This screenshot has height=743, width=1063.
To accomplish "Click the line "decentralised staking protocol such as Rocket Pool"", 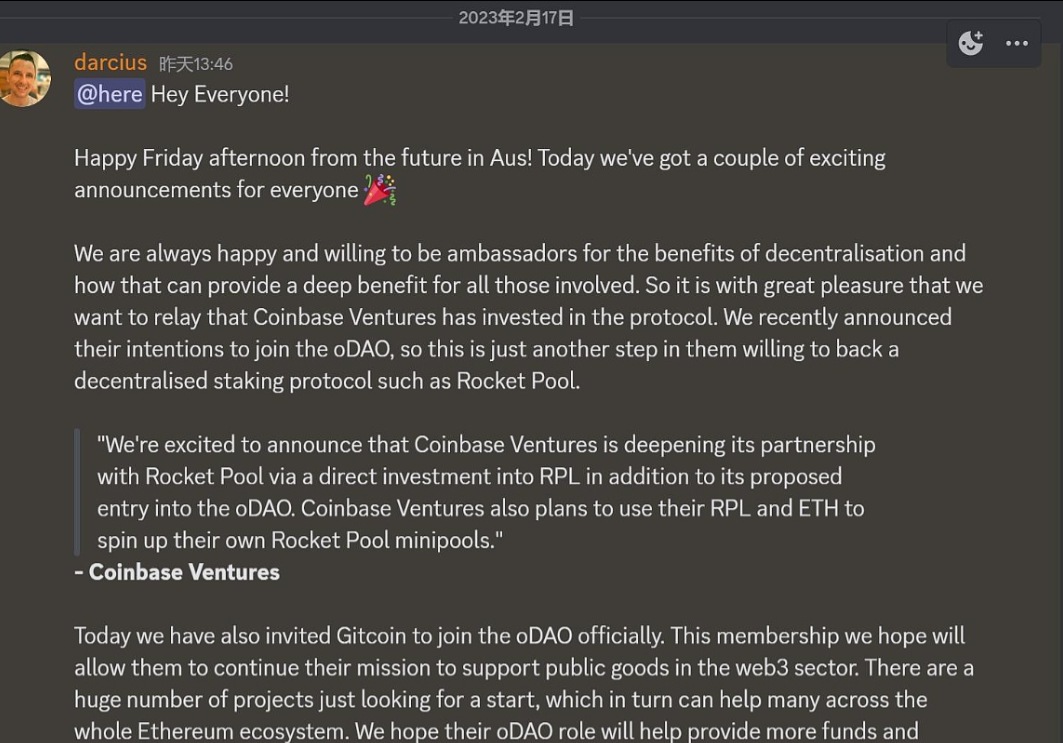I will click(327, 381).
